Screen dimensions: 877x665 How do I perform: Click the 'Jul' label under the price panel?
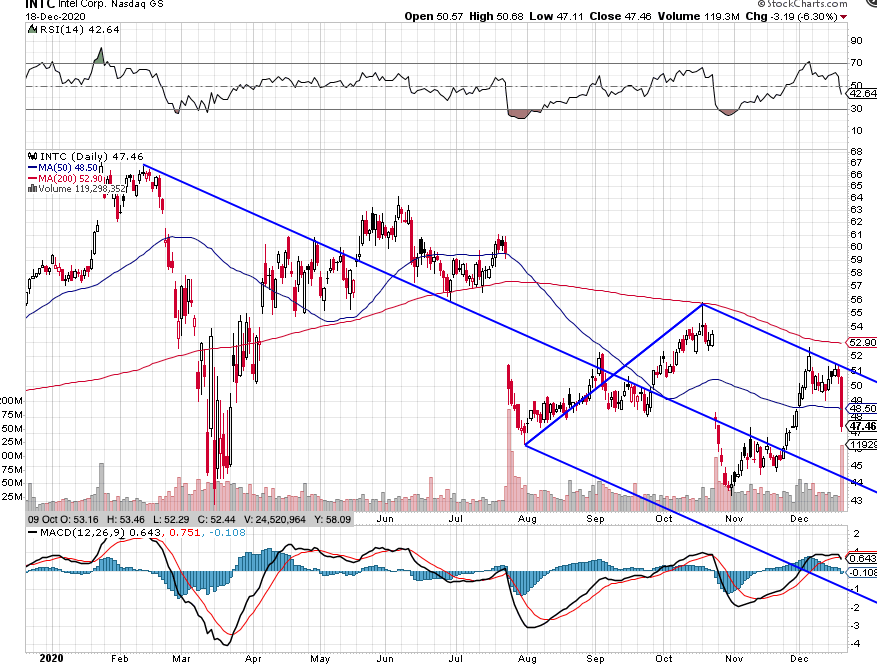(x=456, y=518)
